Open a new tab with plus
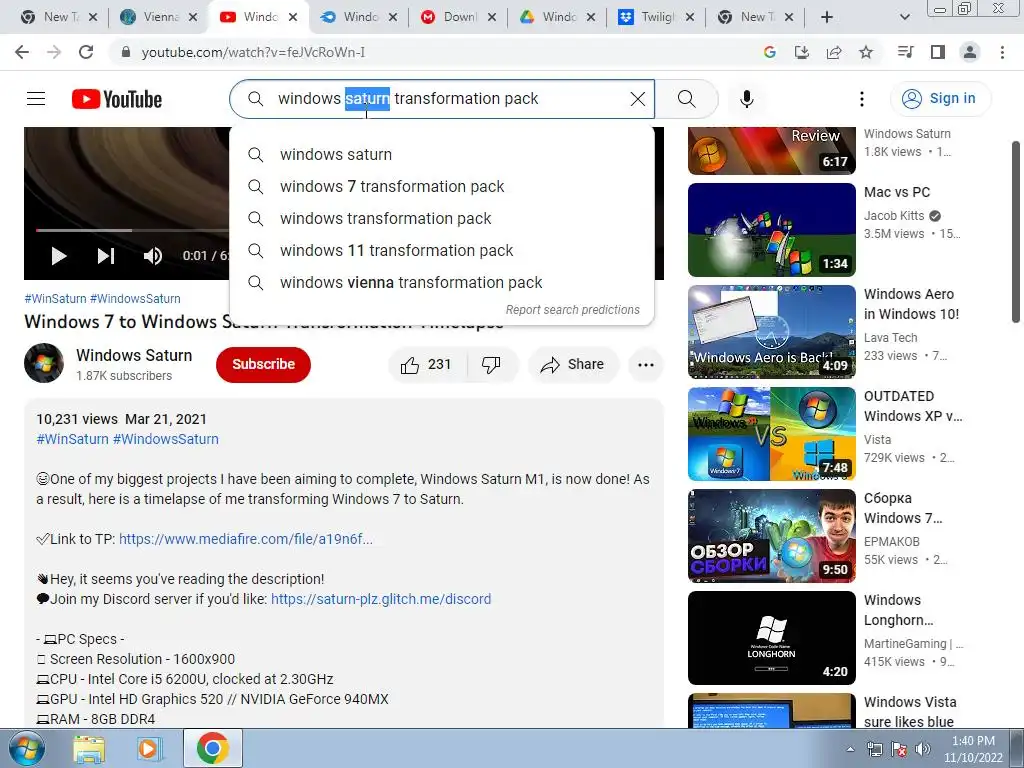1024x768 pixels. coord(827,17)
